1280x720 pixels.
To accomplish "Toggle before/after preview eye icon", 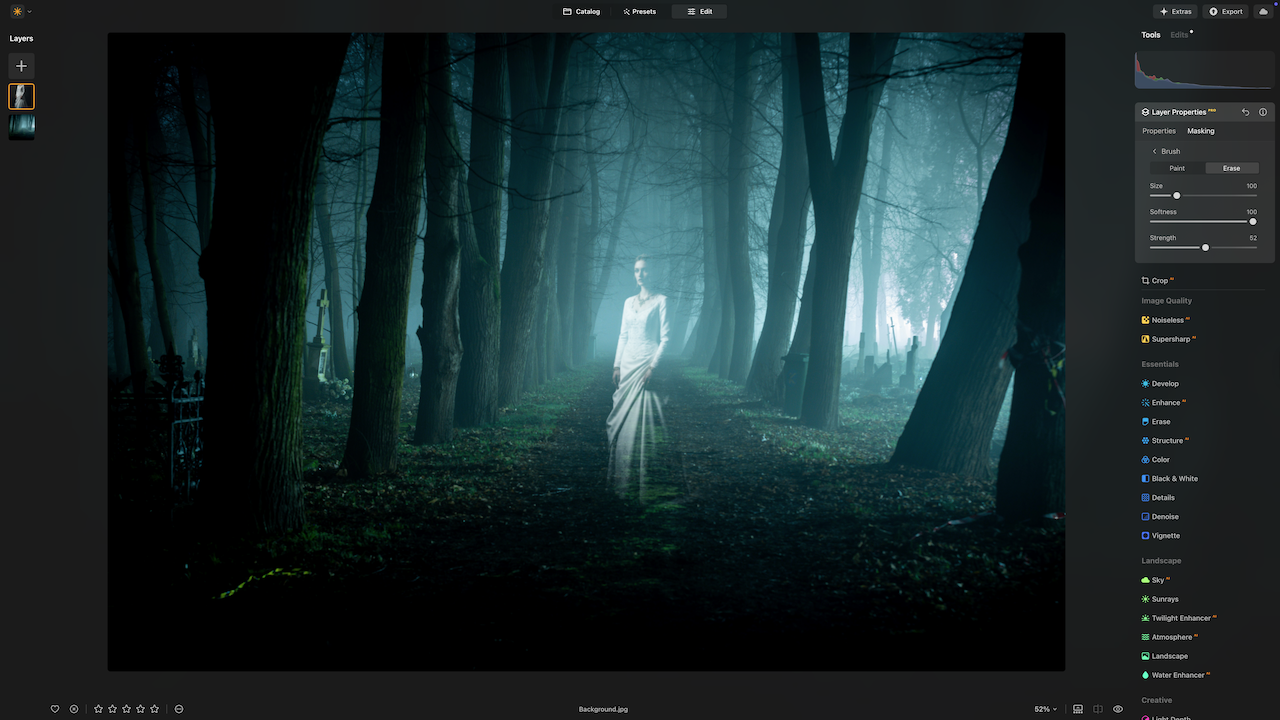I will coord(1118,709).
